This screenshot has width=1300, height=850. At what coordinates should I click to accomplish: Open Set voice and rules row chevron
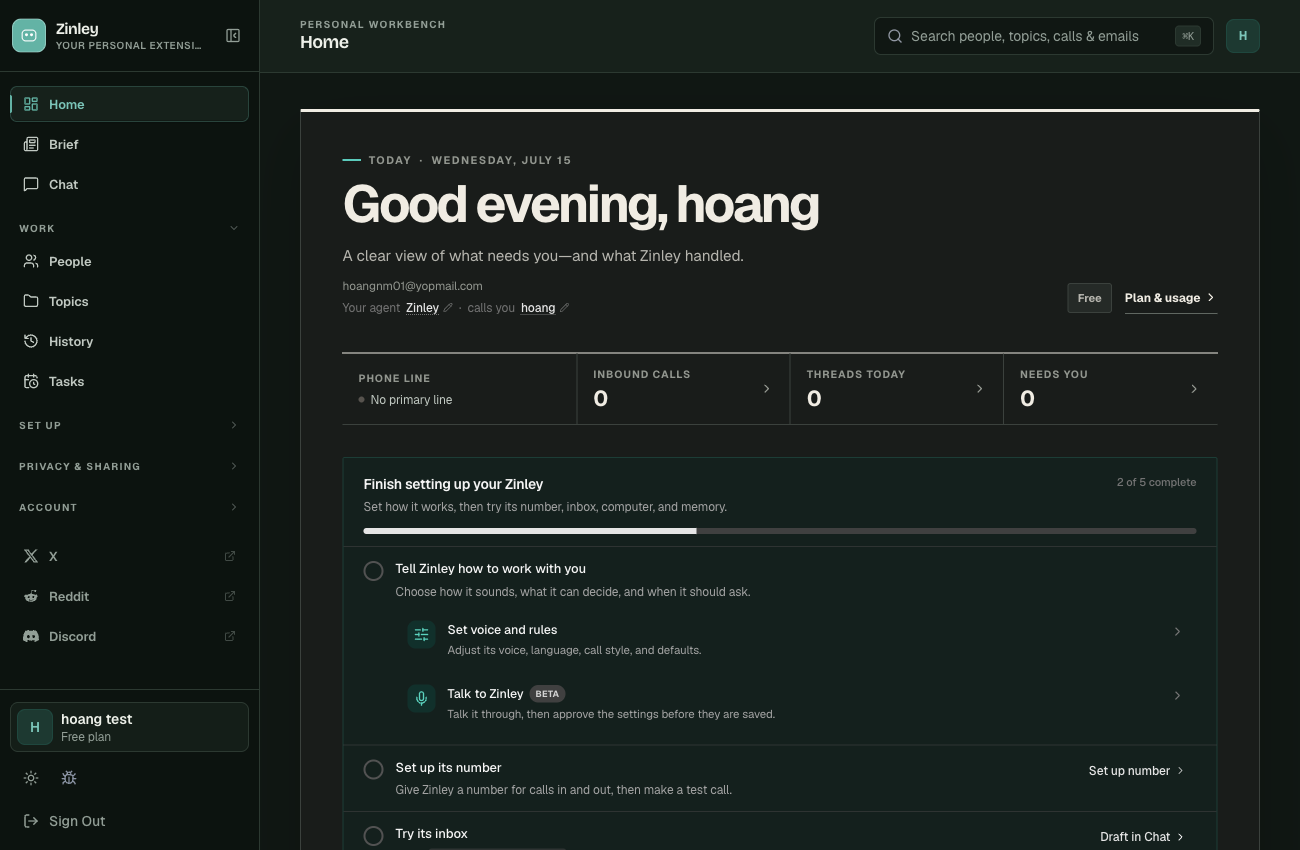pyautogui.click(x=1177, y=631)
